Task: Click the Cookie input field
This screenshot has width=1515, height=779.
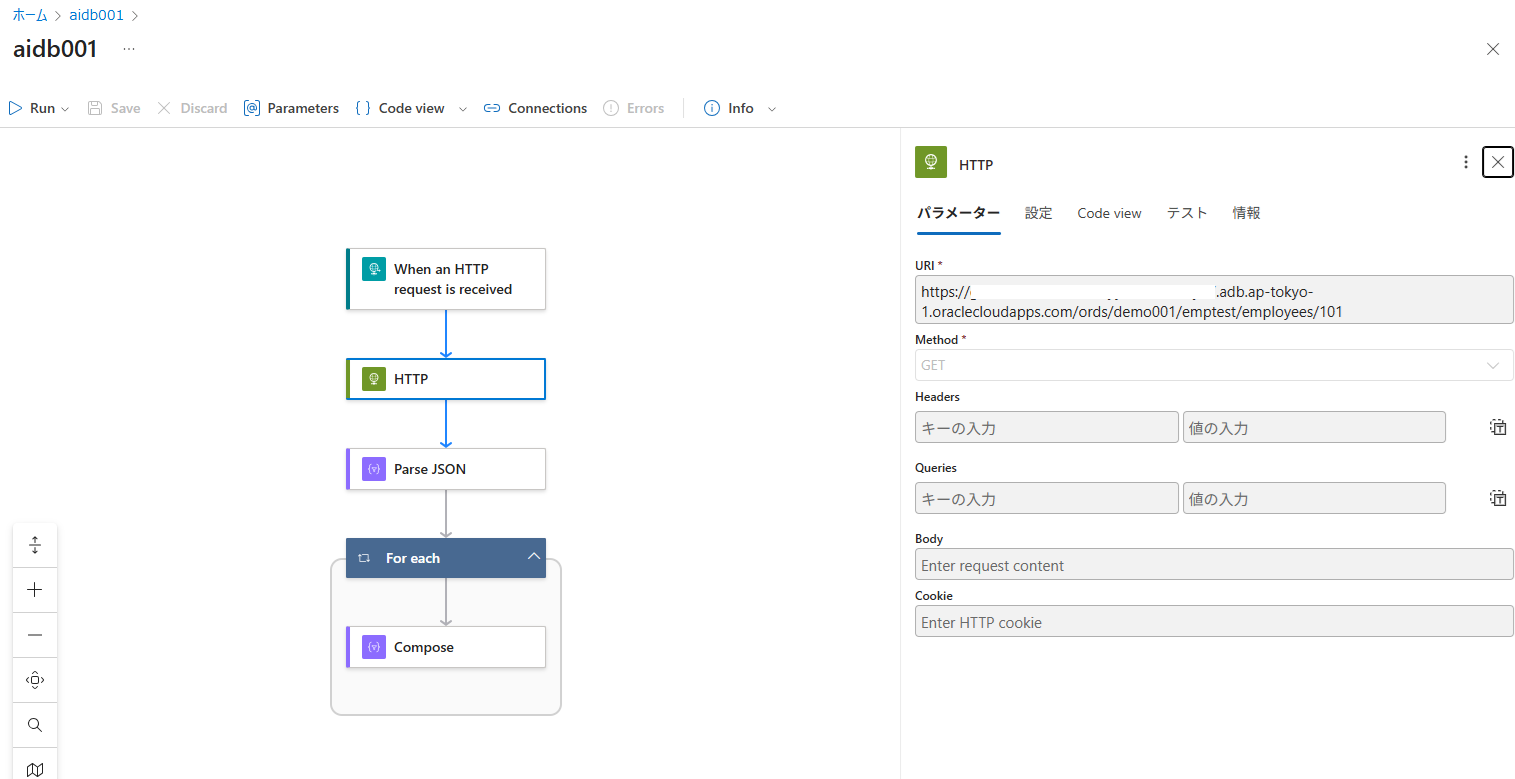Action: pyautogui.click(x=1214, y=621)
